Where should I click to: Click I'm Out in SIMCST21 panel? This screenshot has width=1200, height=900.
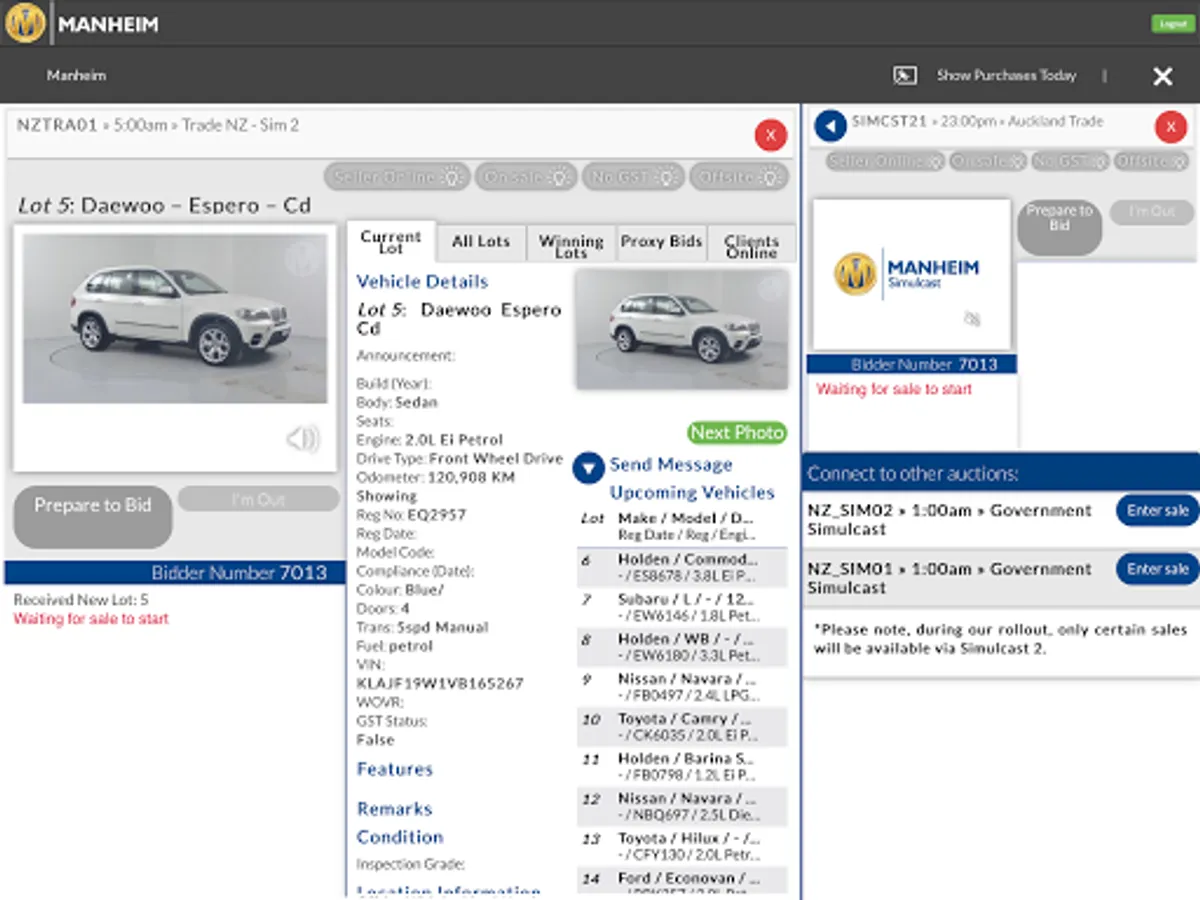point(1152,212)
